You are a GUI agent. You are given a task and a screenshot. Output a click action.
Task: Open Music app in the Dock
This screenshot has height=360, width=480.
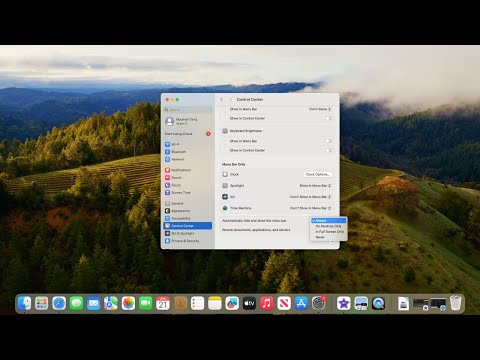(267, 303)
